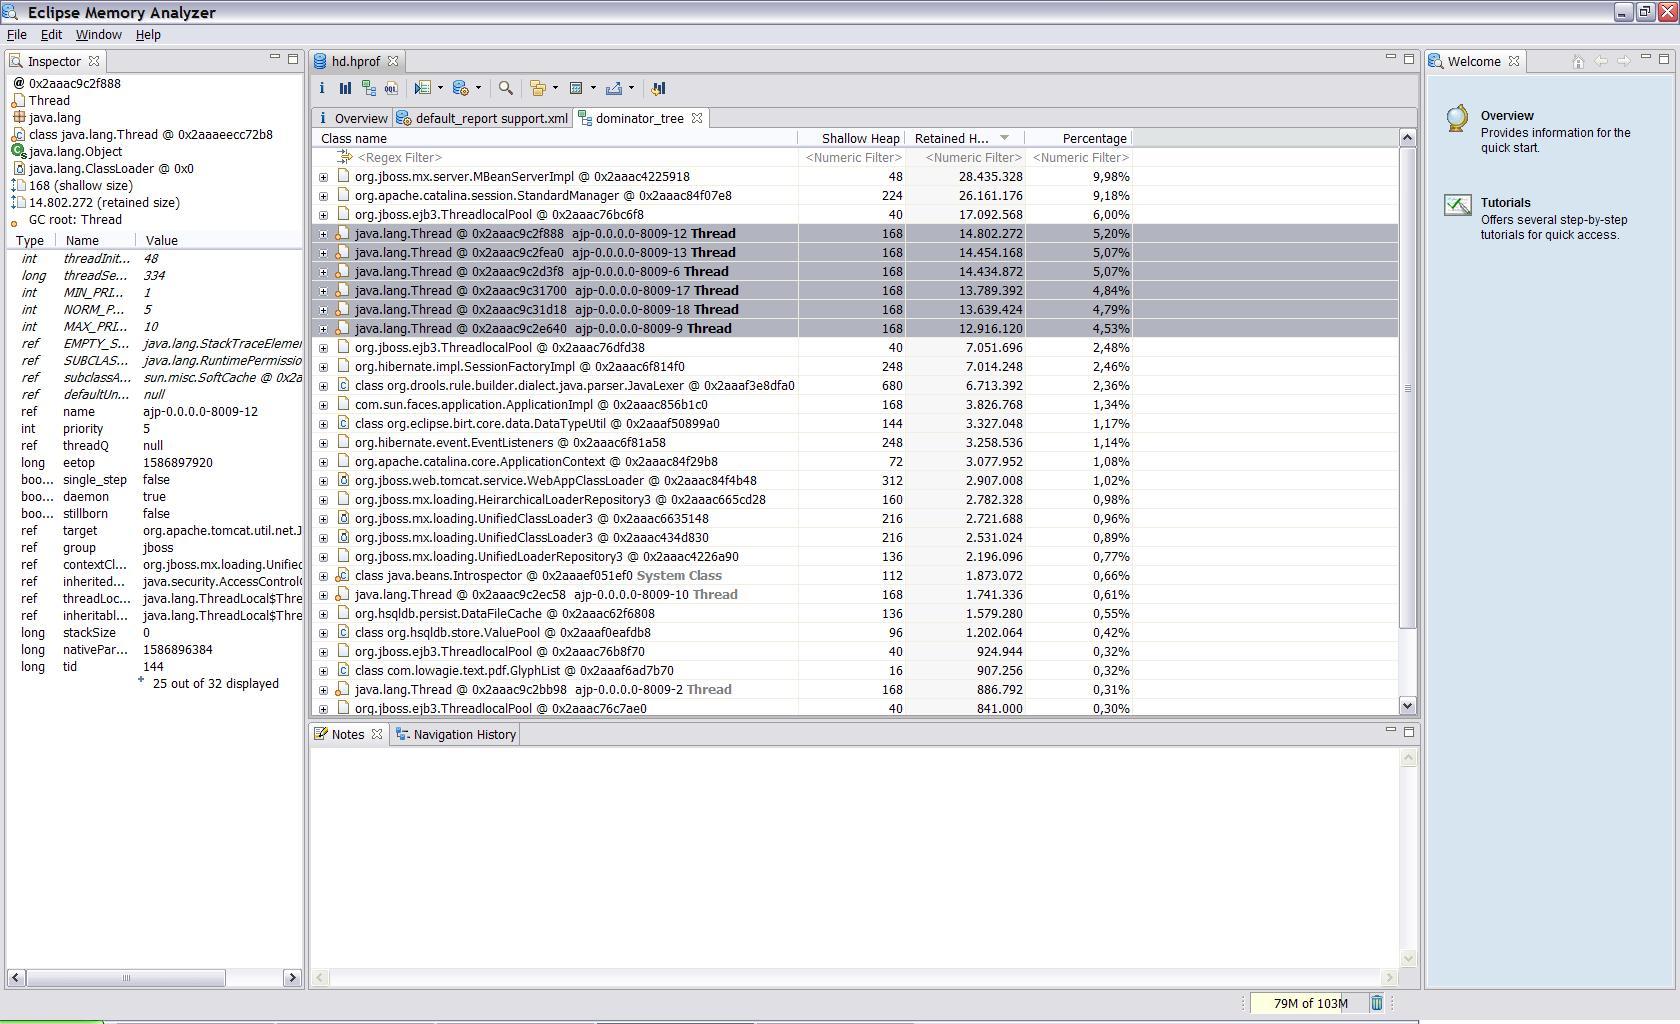This screenshot has height=1024, width=1680.
Task: Open Calculate retained size dropdown arrow
Action: coord(593,88)
